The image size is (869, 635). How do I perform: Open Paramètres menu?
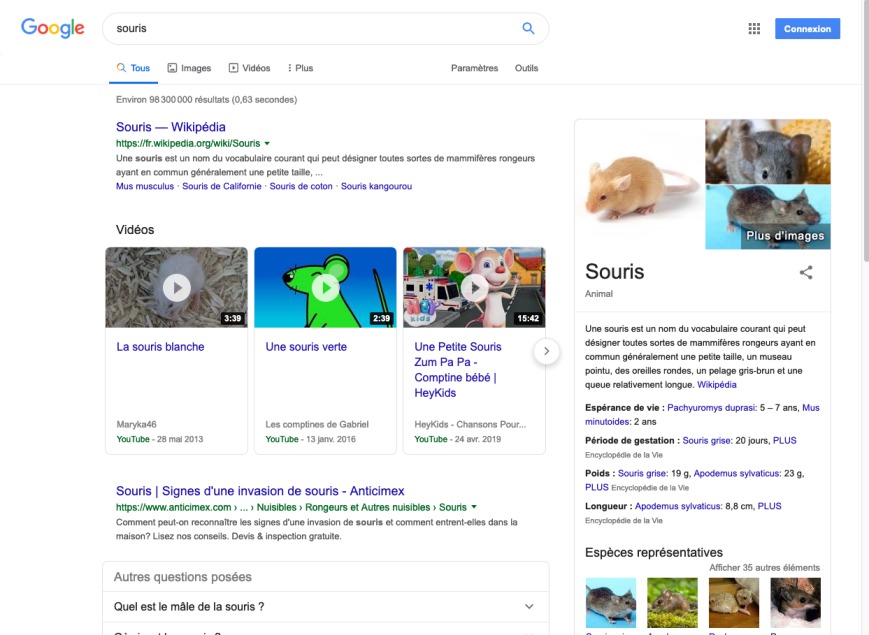[474, 68]
